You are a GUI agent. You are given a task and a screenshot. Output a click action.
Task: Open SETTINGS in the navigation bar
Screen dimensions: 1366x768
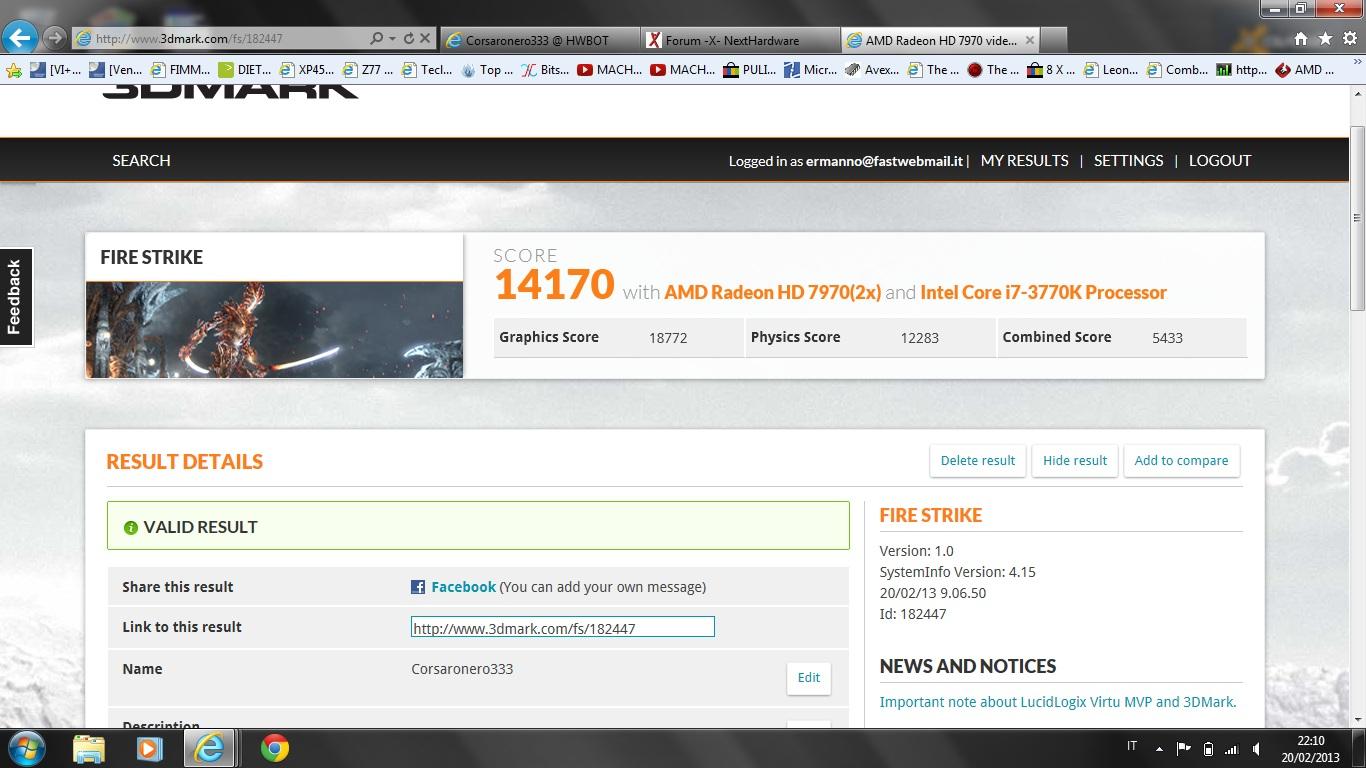[x=1128, y=160]
